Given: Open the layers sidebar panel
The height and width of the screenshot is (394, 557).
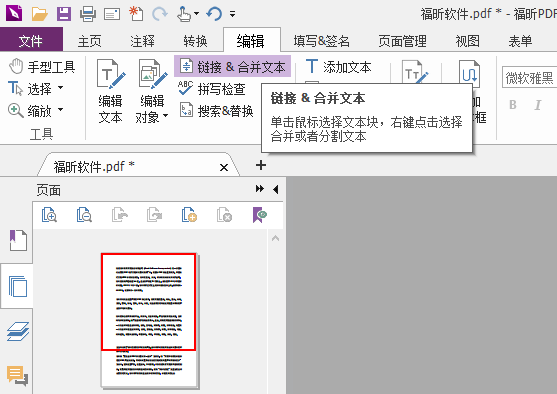Looking at the screenshot, I should pos(18,331).
